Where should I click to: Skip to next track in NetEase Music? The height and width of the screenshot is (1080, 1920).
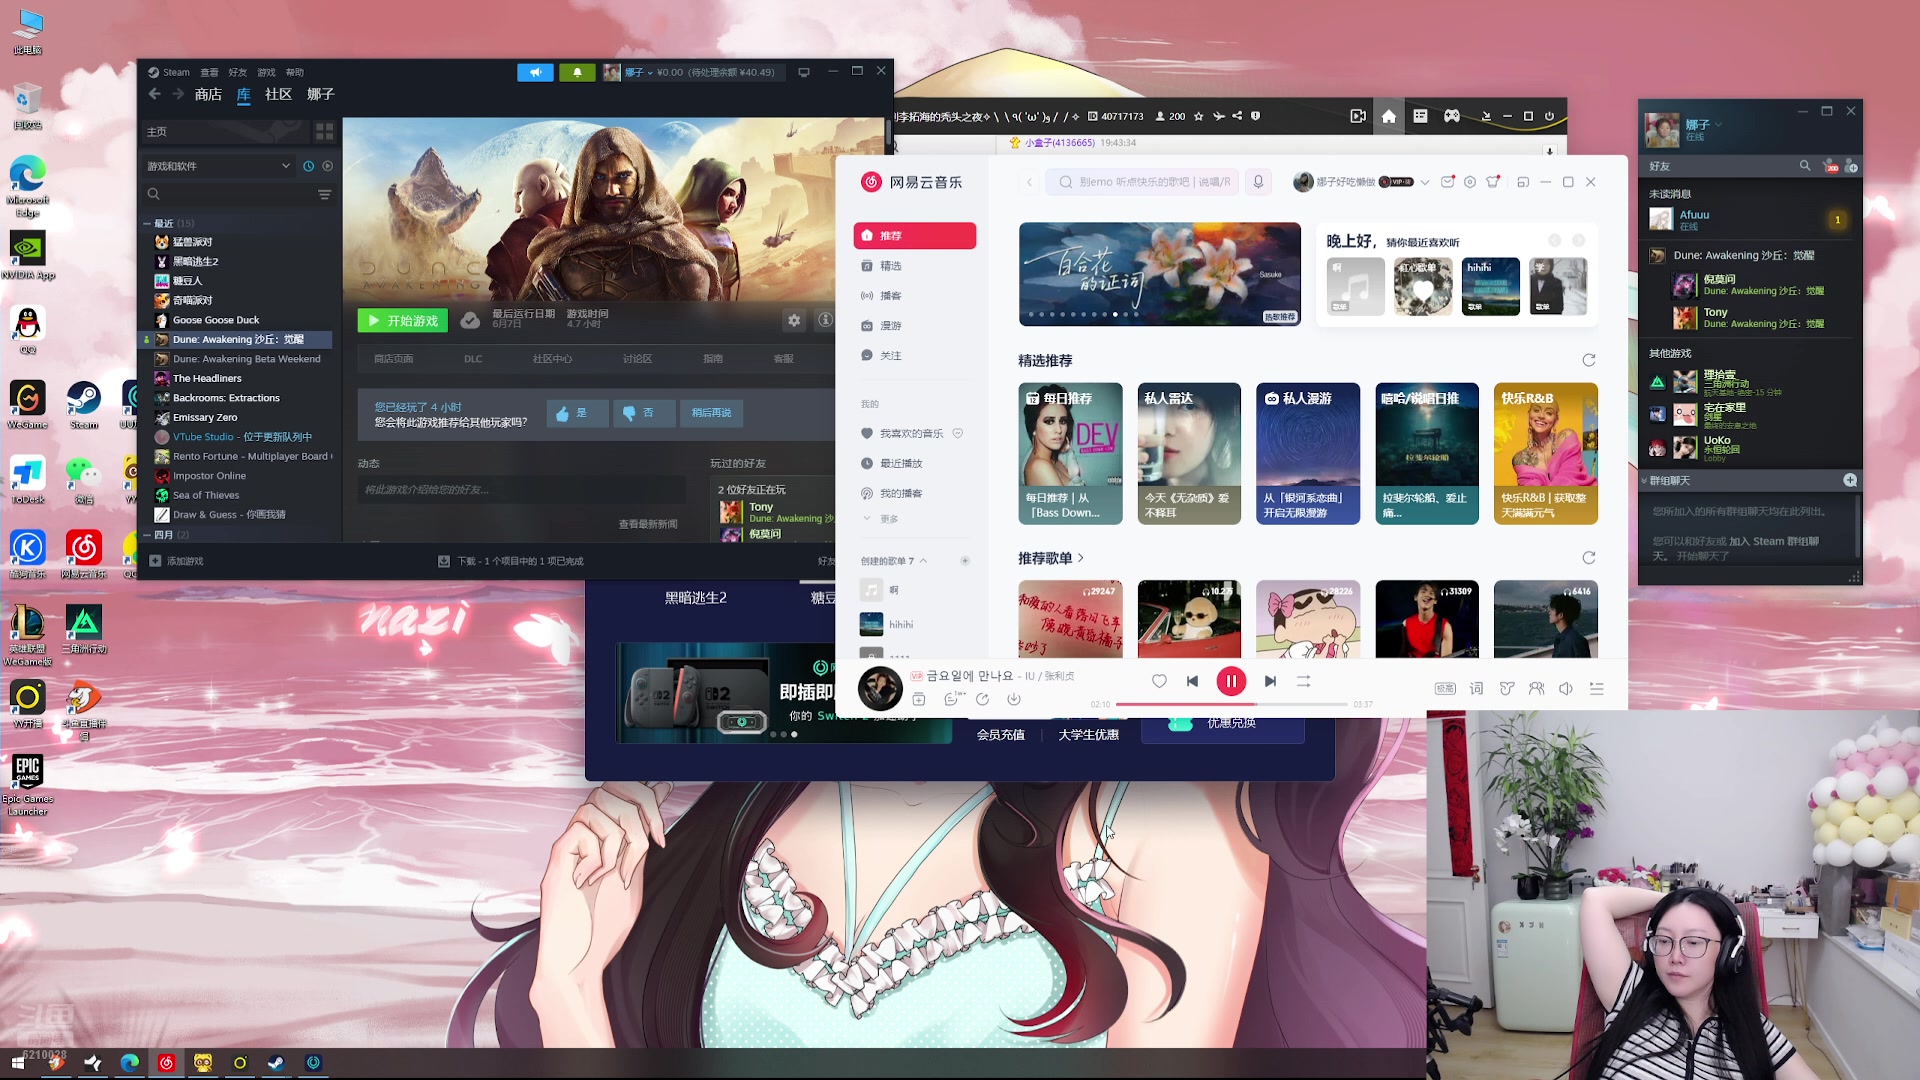(1270, 681)
